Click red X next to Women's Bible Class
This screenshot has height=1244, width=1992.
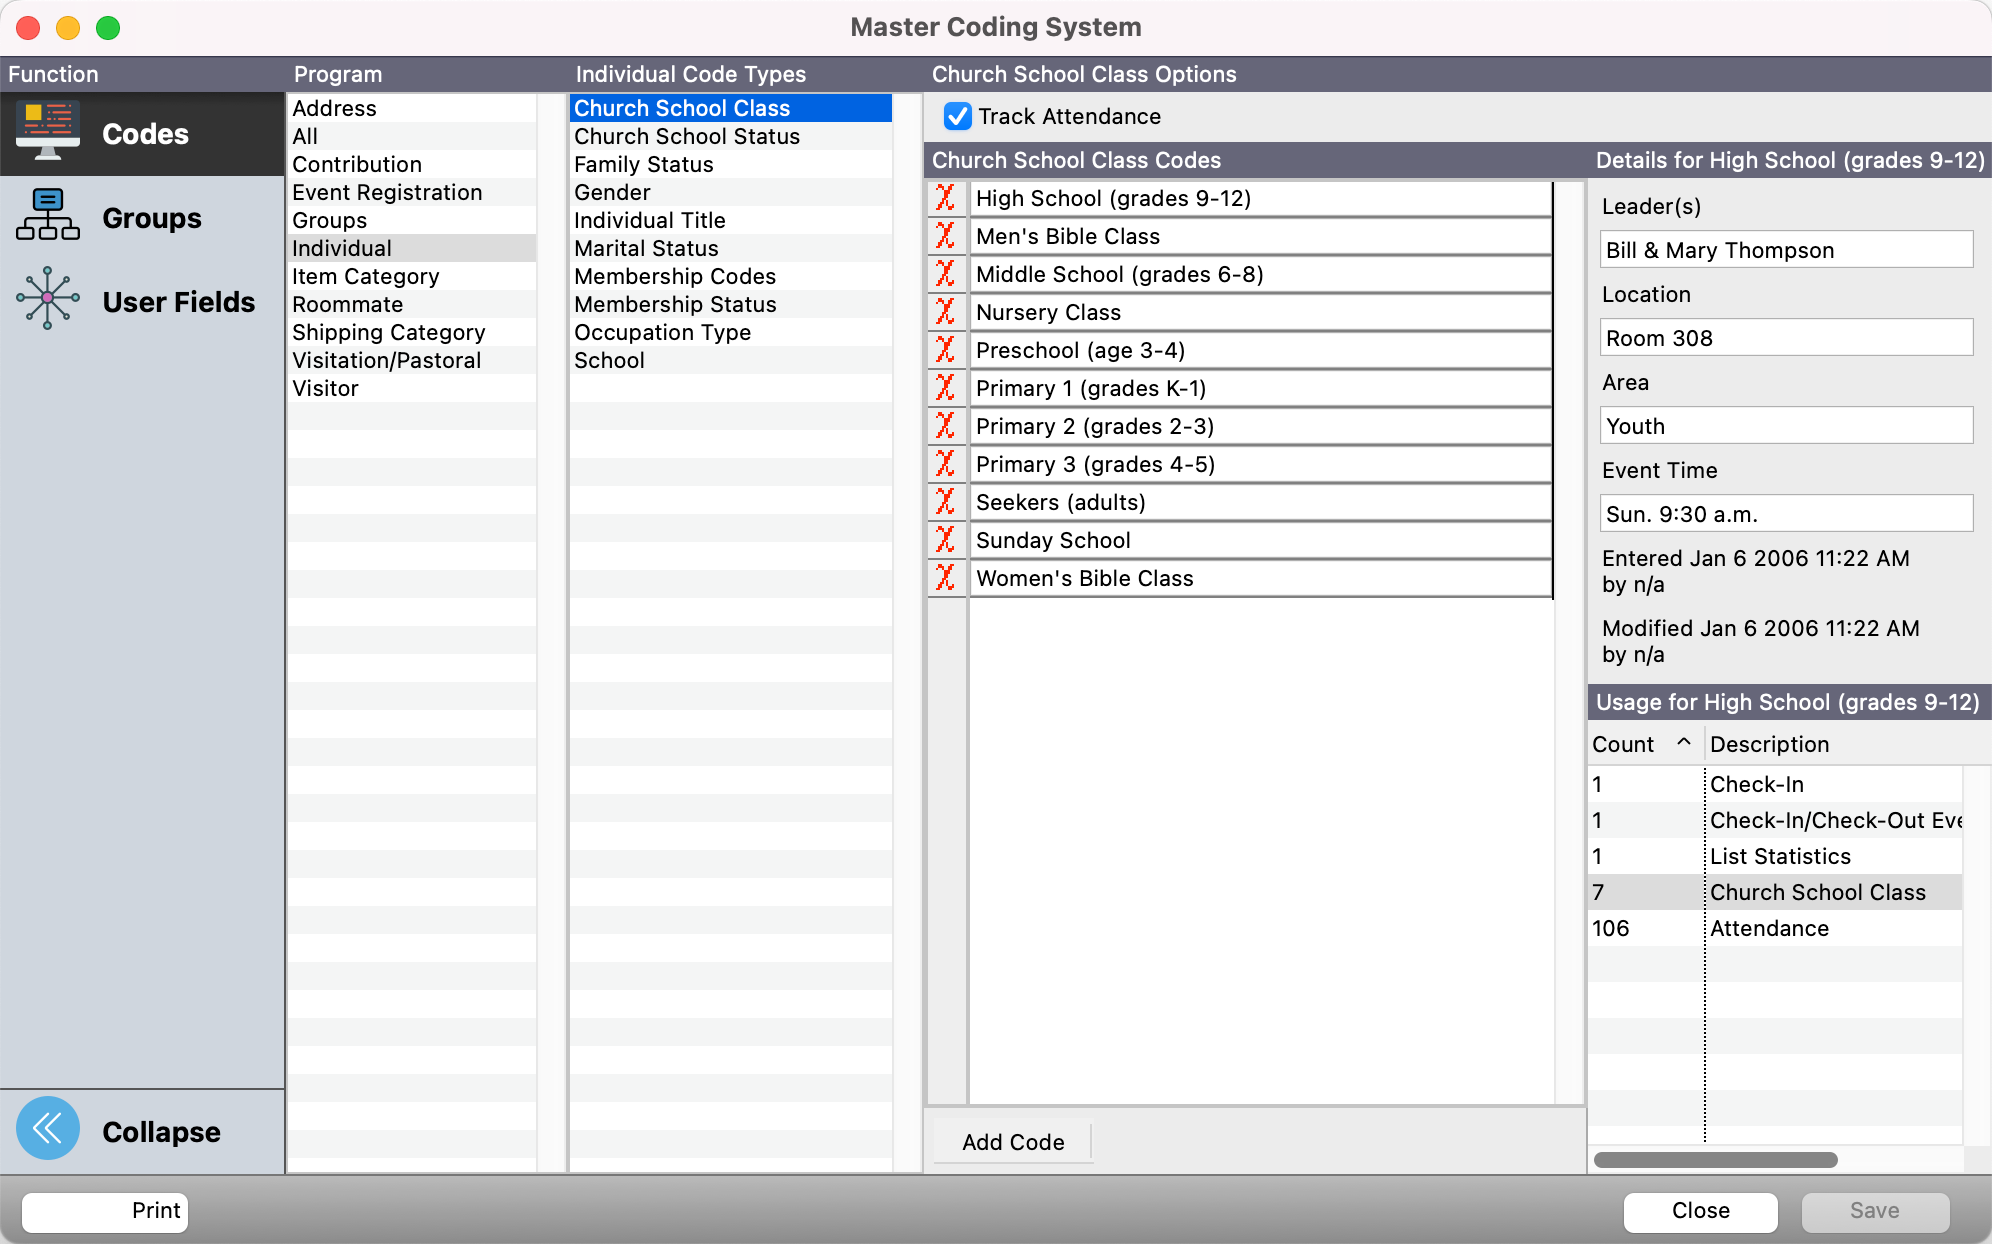[945, 578]
